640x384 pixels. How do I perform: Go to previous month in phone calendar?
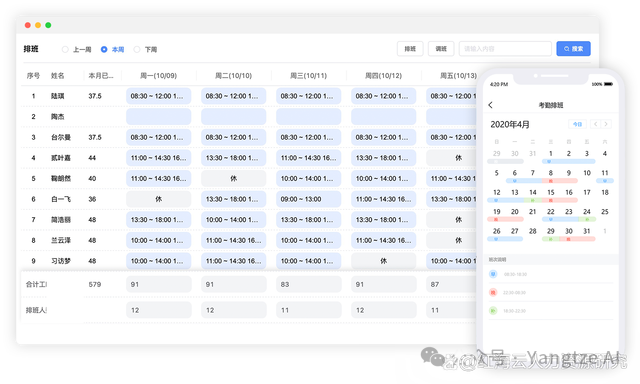596,124
